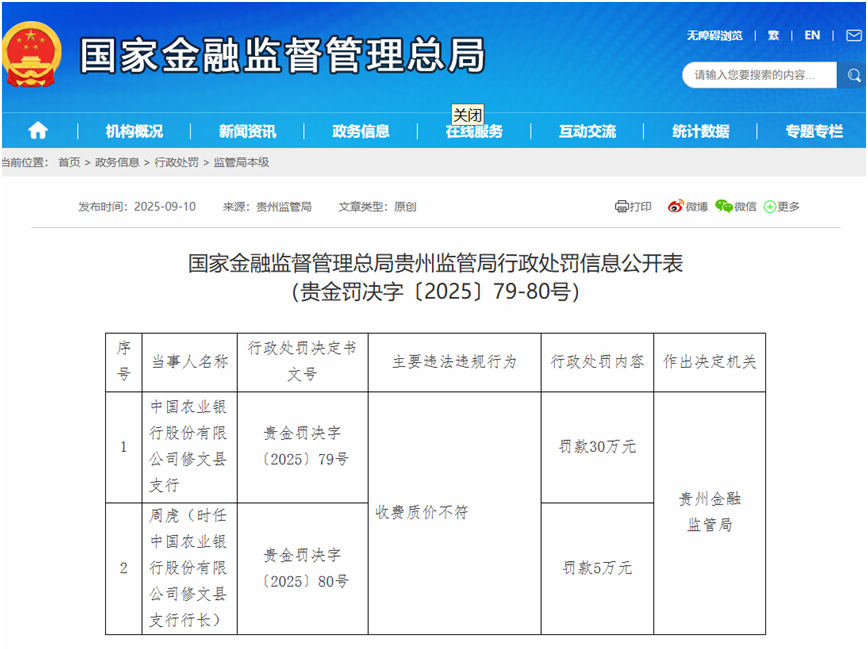Viewport: 868px width, 649px height.
Task: Switch to traditional Chinese with 繁
Action: (x=772, y=34)
